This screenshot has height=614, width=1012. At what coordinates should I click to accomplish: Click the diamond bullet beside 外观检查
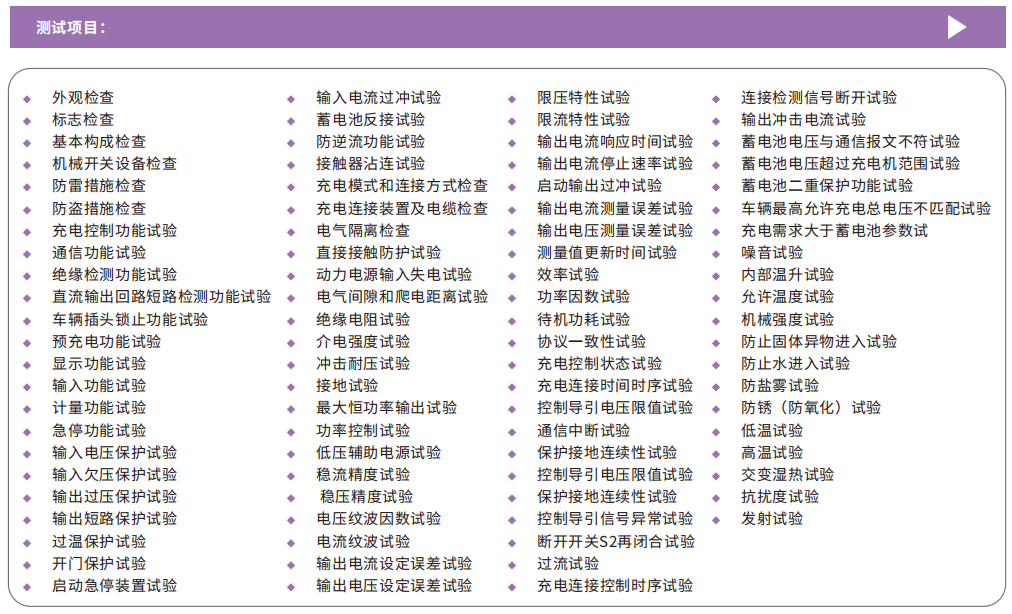[x=27, y=98]
